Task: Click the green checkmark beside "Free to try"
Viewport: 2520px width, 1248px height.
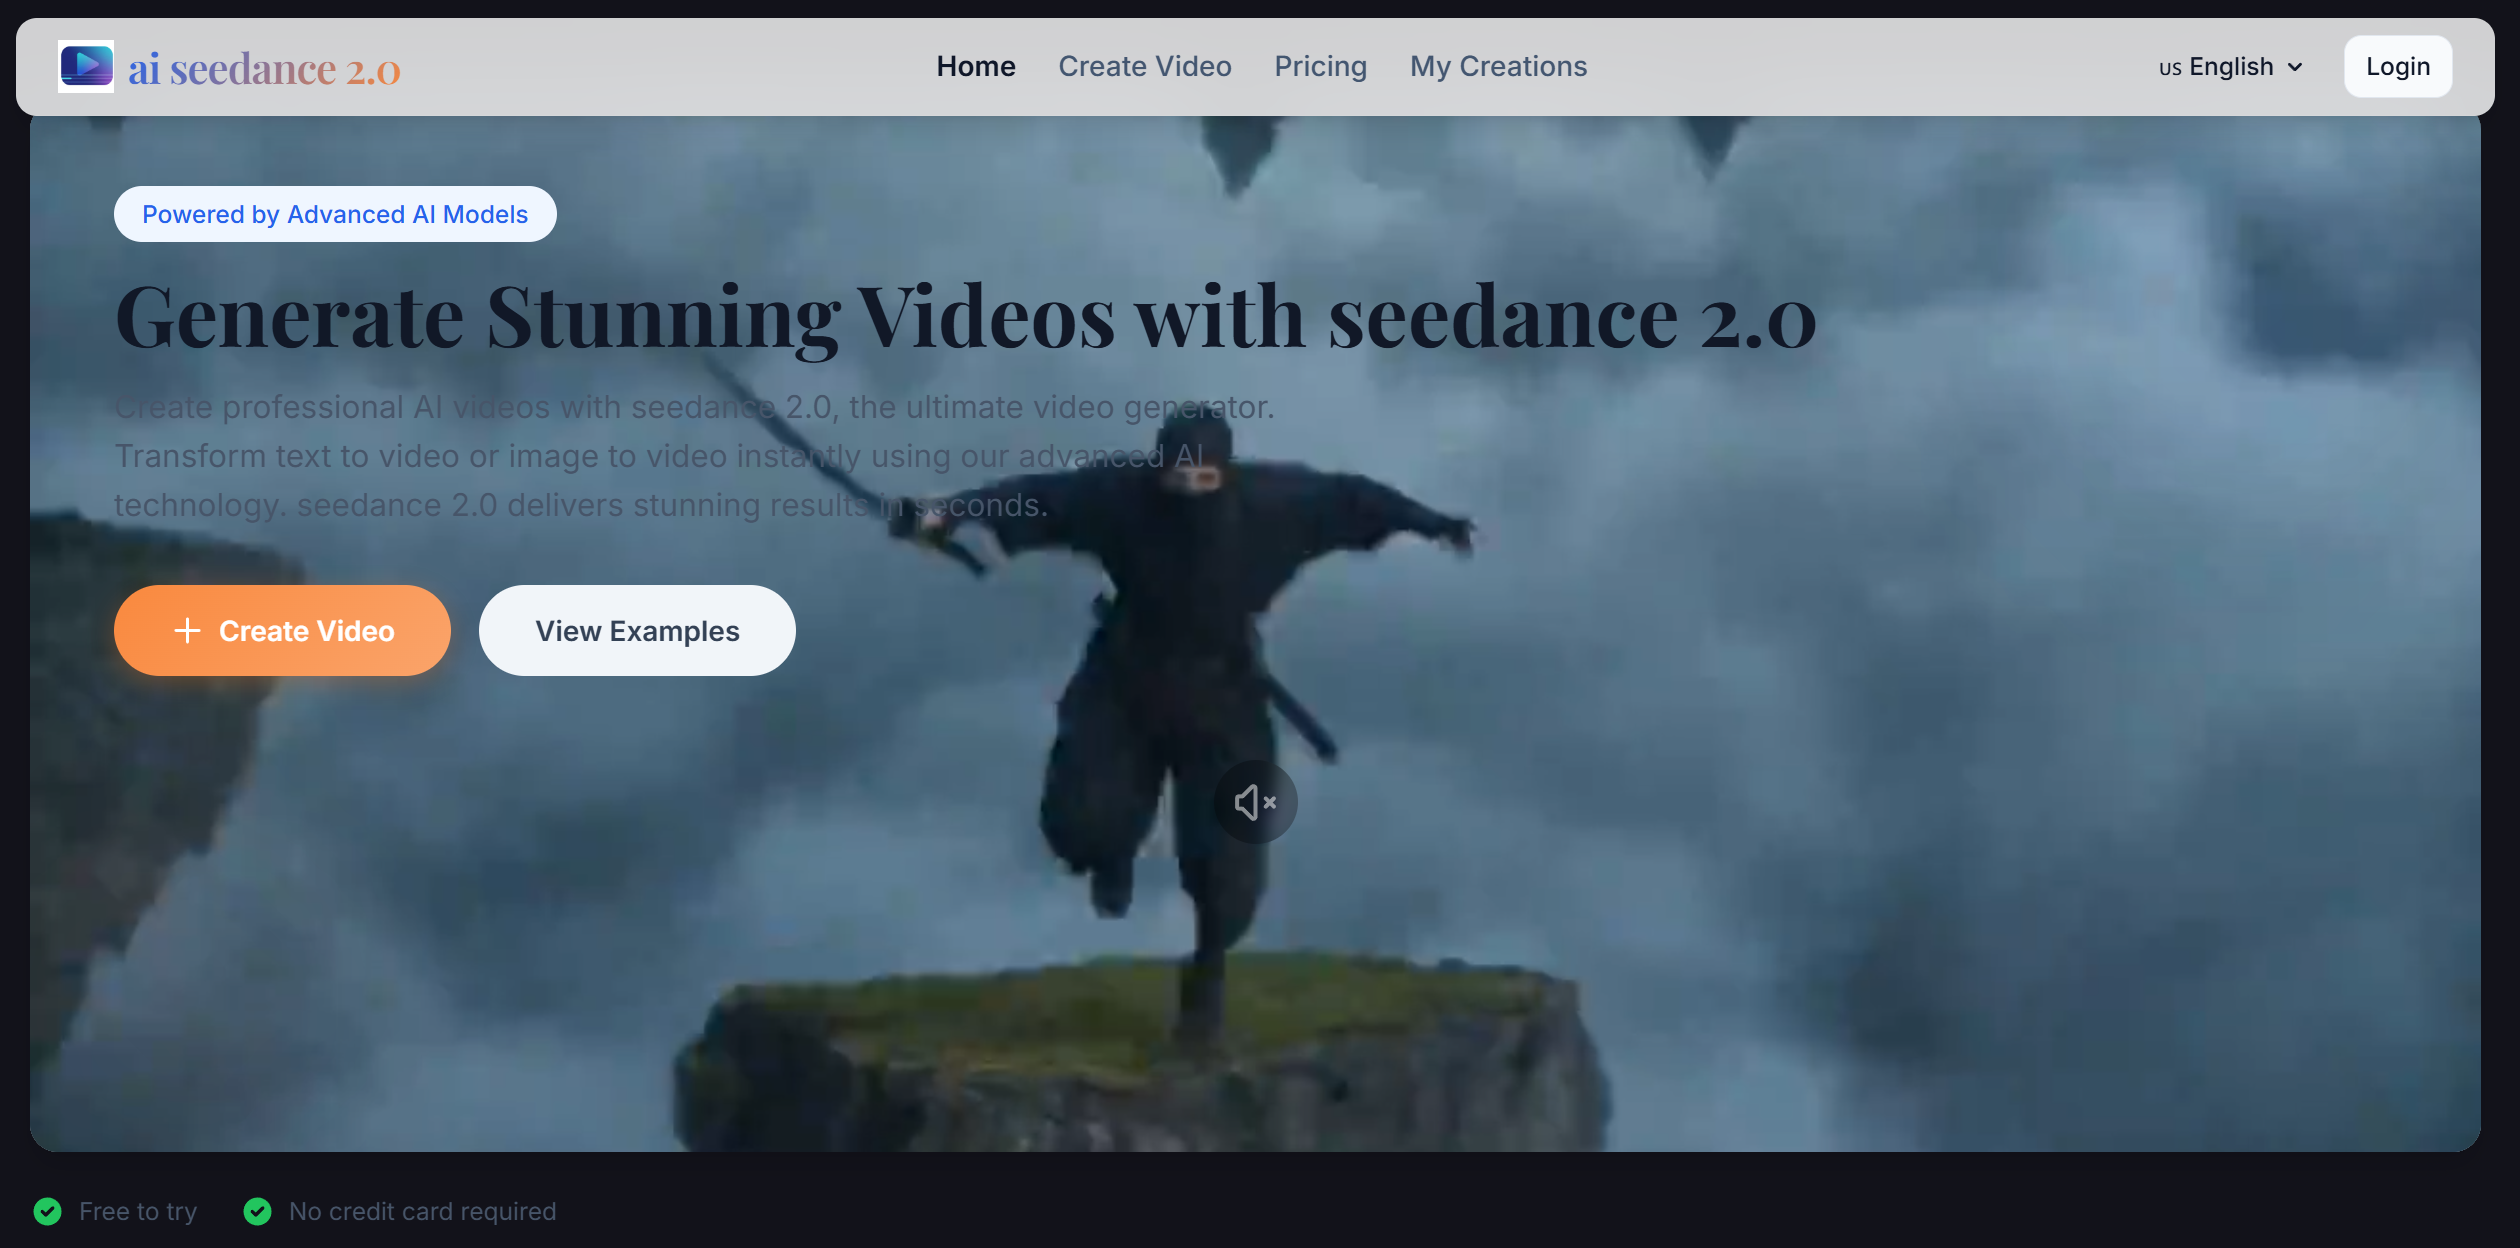Action: (48, 1211)
